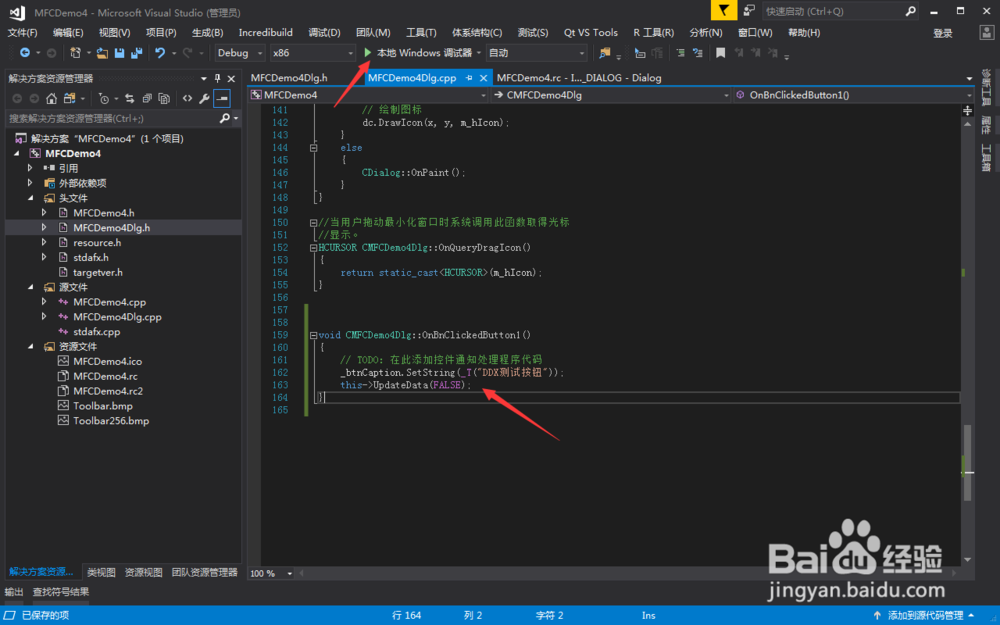Image resolution: width=1000 pixels, height=625 pixels.
Task: Open the 输出 panel tab
Action: click(x=14, y=592)
